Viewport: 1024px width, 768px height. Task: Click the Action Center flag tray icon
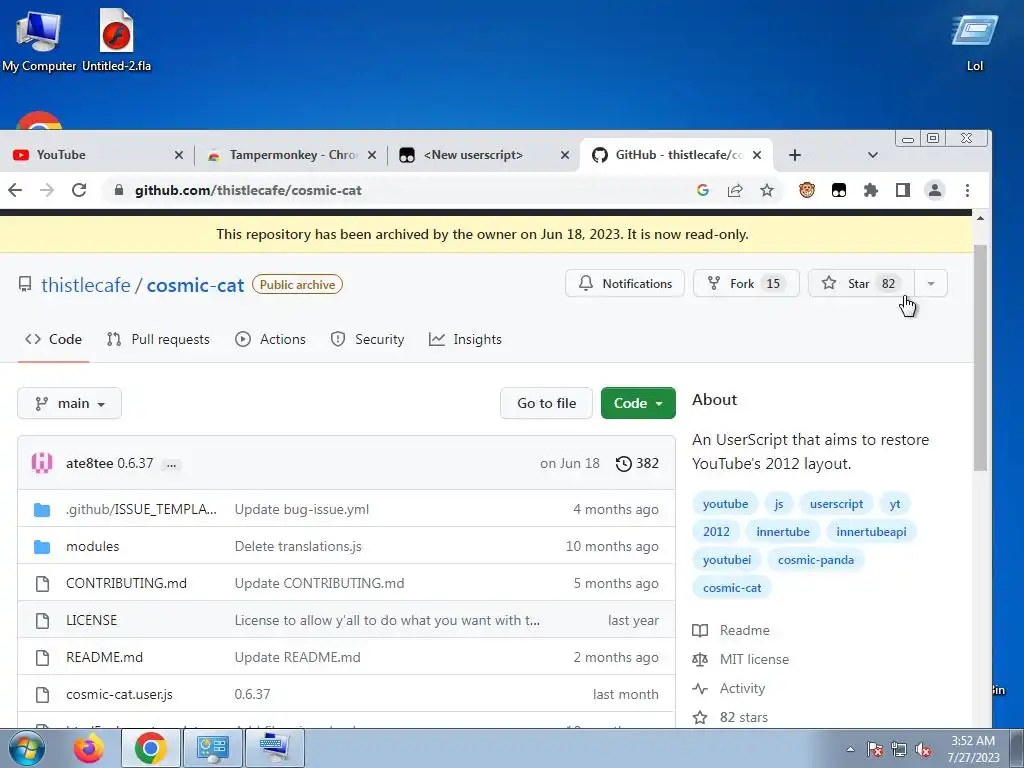(875, 750)
